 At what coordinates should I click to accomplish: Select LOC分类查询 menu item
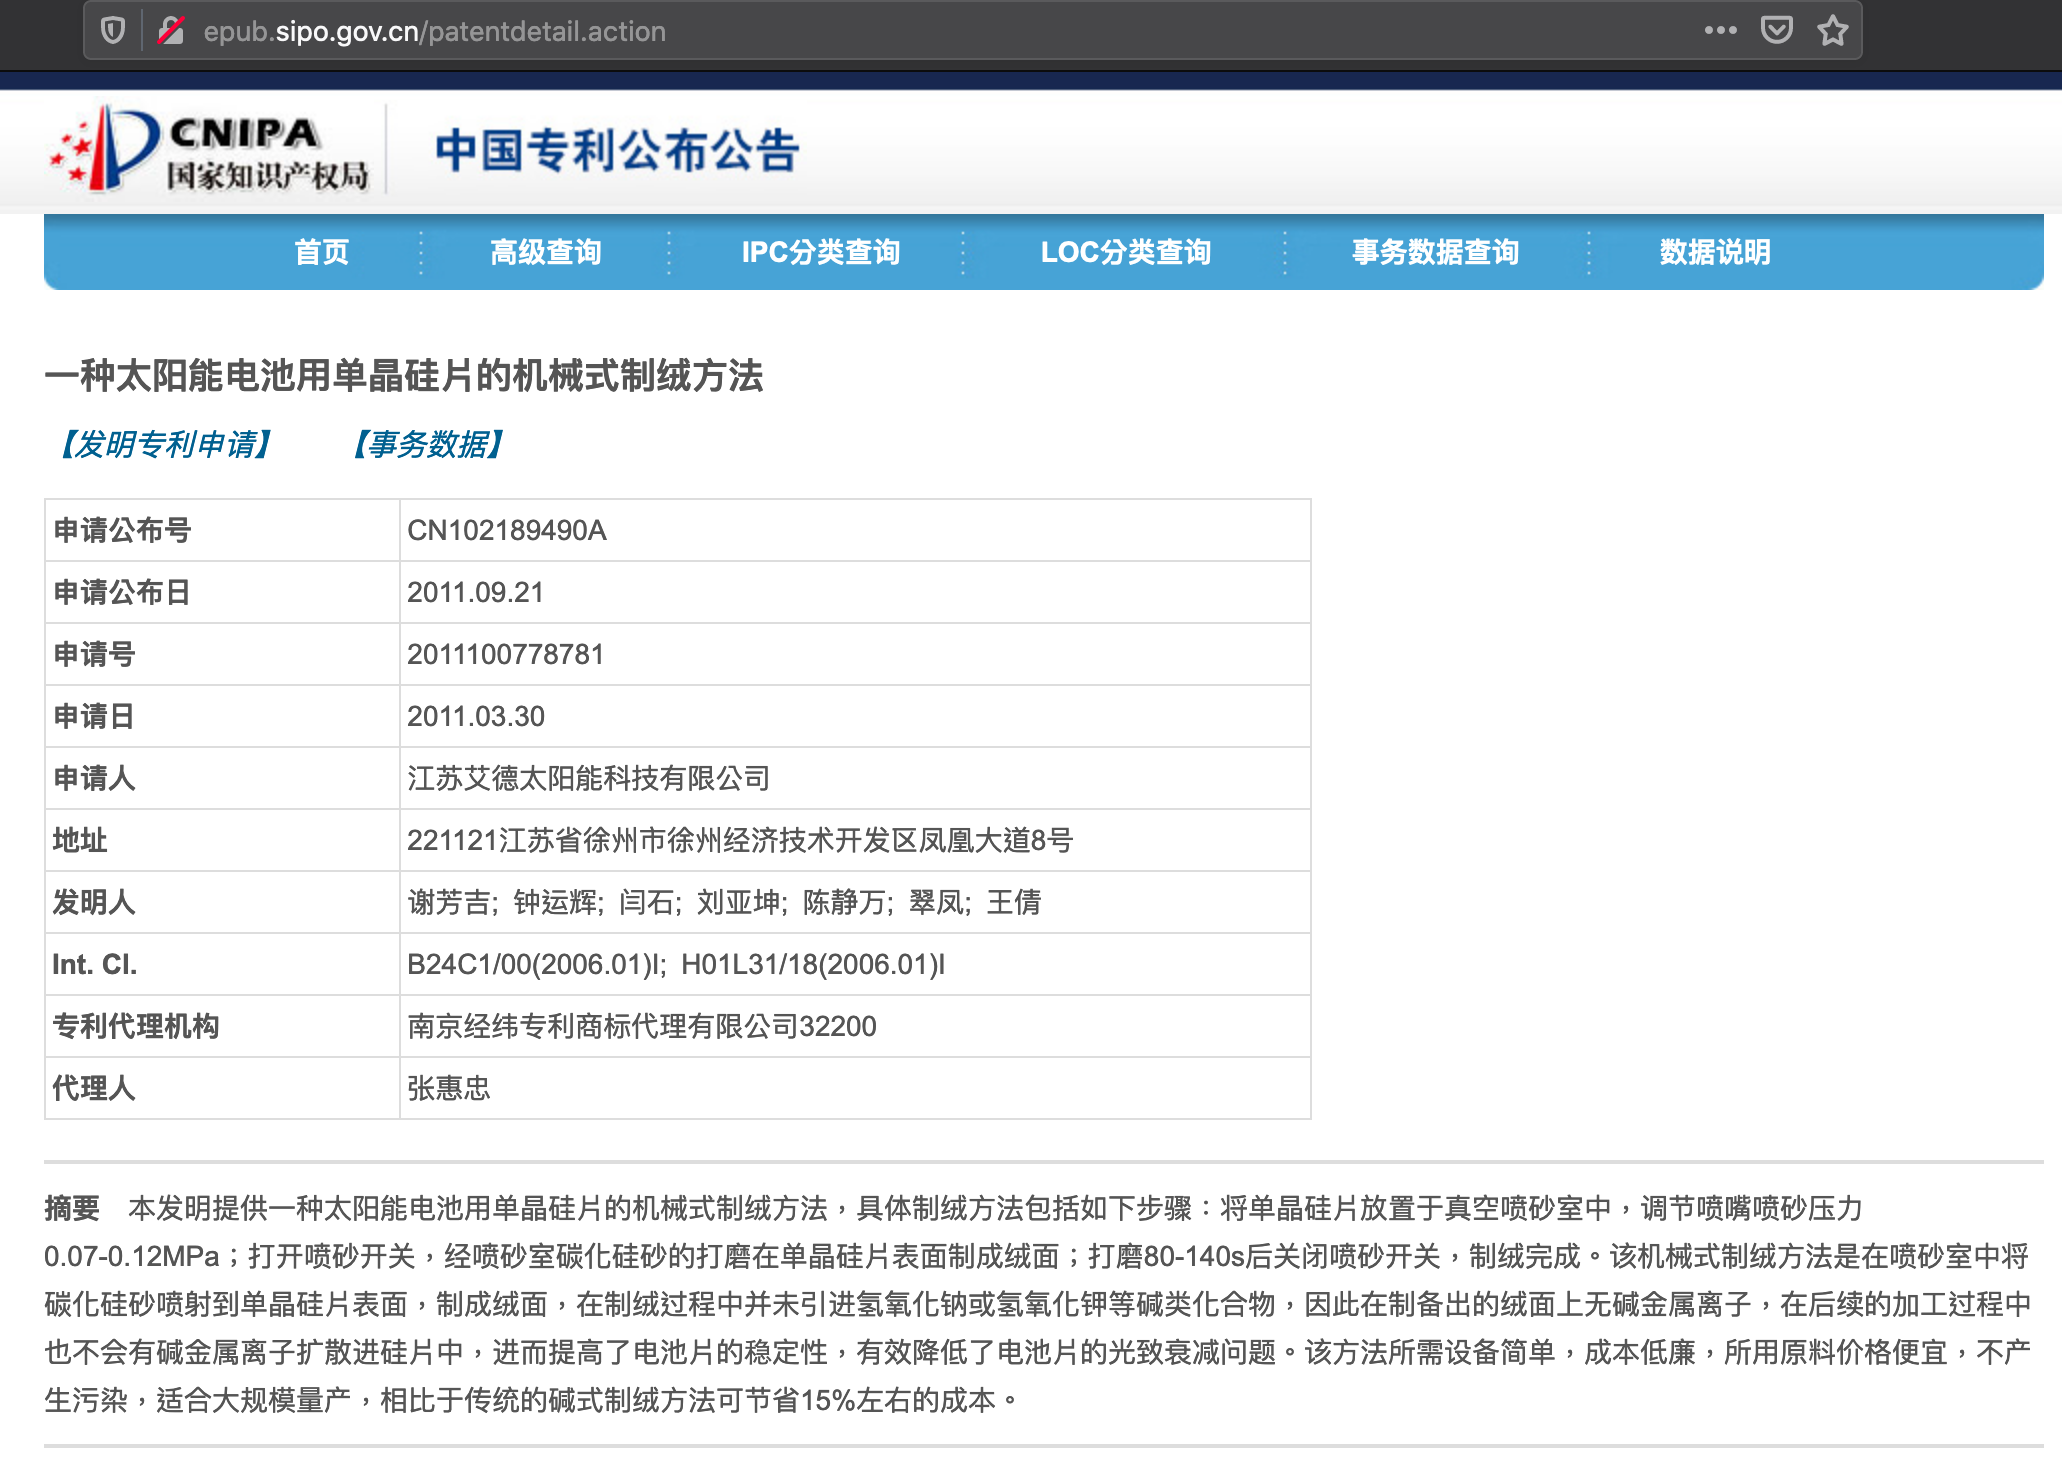(1125, 252)
